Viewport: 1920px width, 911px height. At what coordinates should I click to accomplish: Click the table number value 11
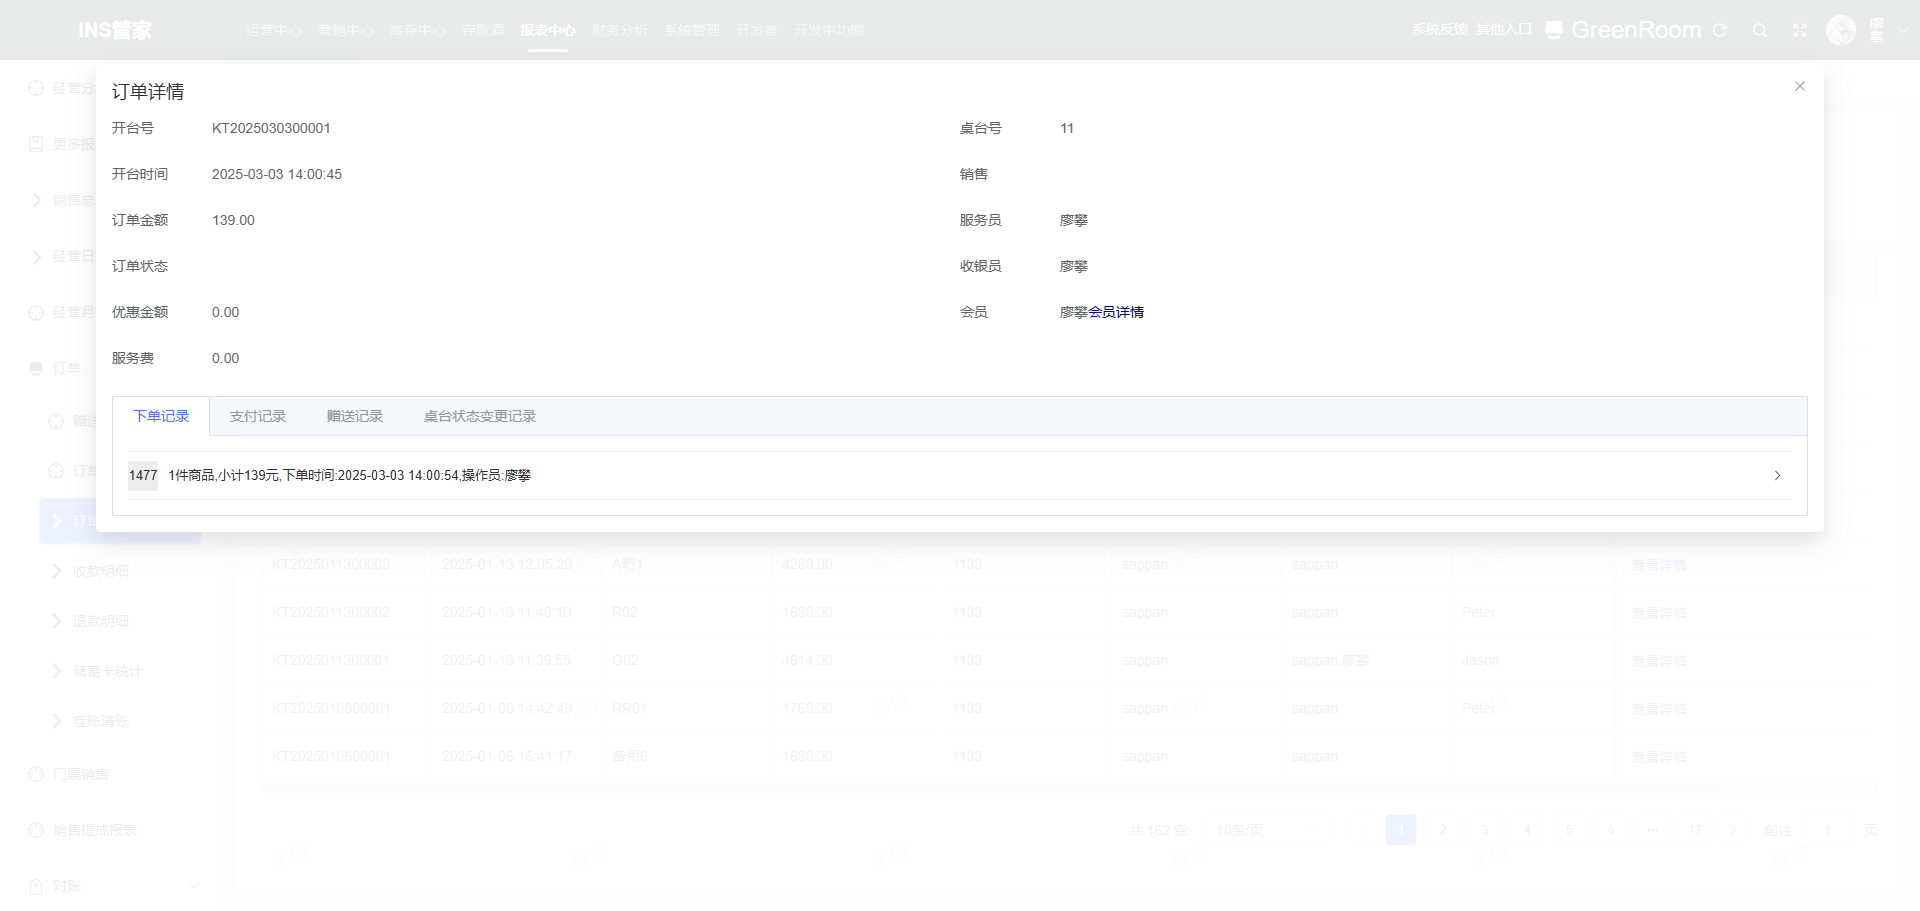click(x=1067, y=128)
